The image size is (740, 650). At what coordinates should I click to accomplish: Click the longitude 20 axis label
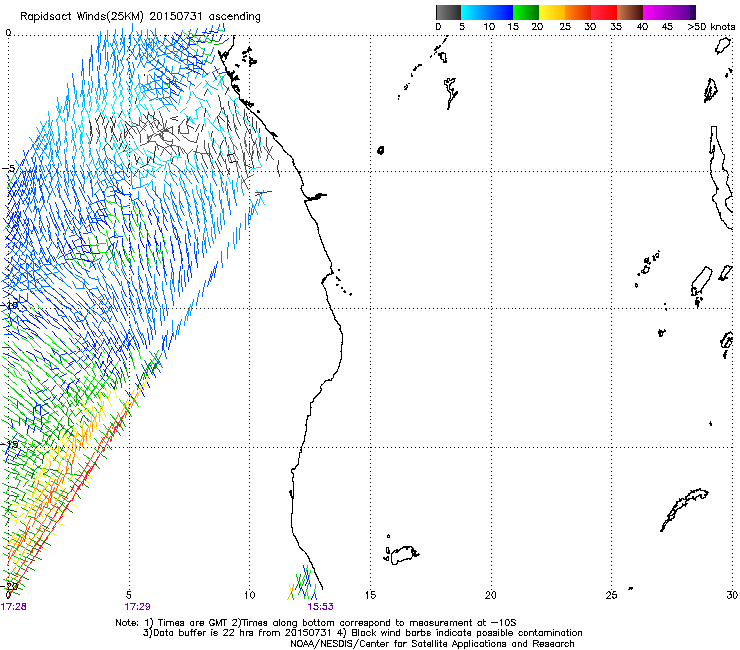pos(491,595)
